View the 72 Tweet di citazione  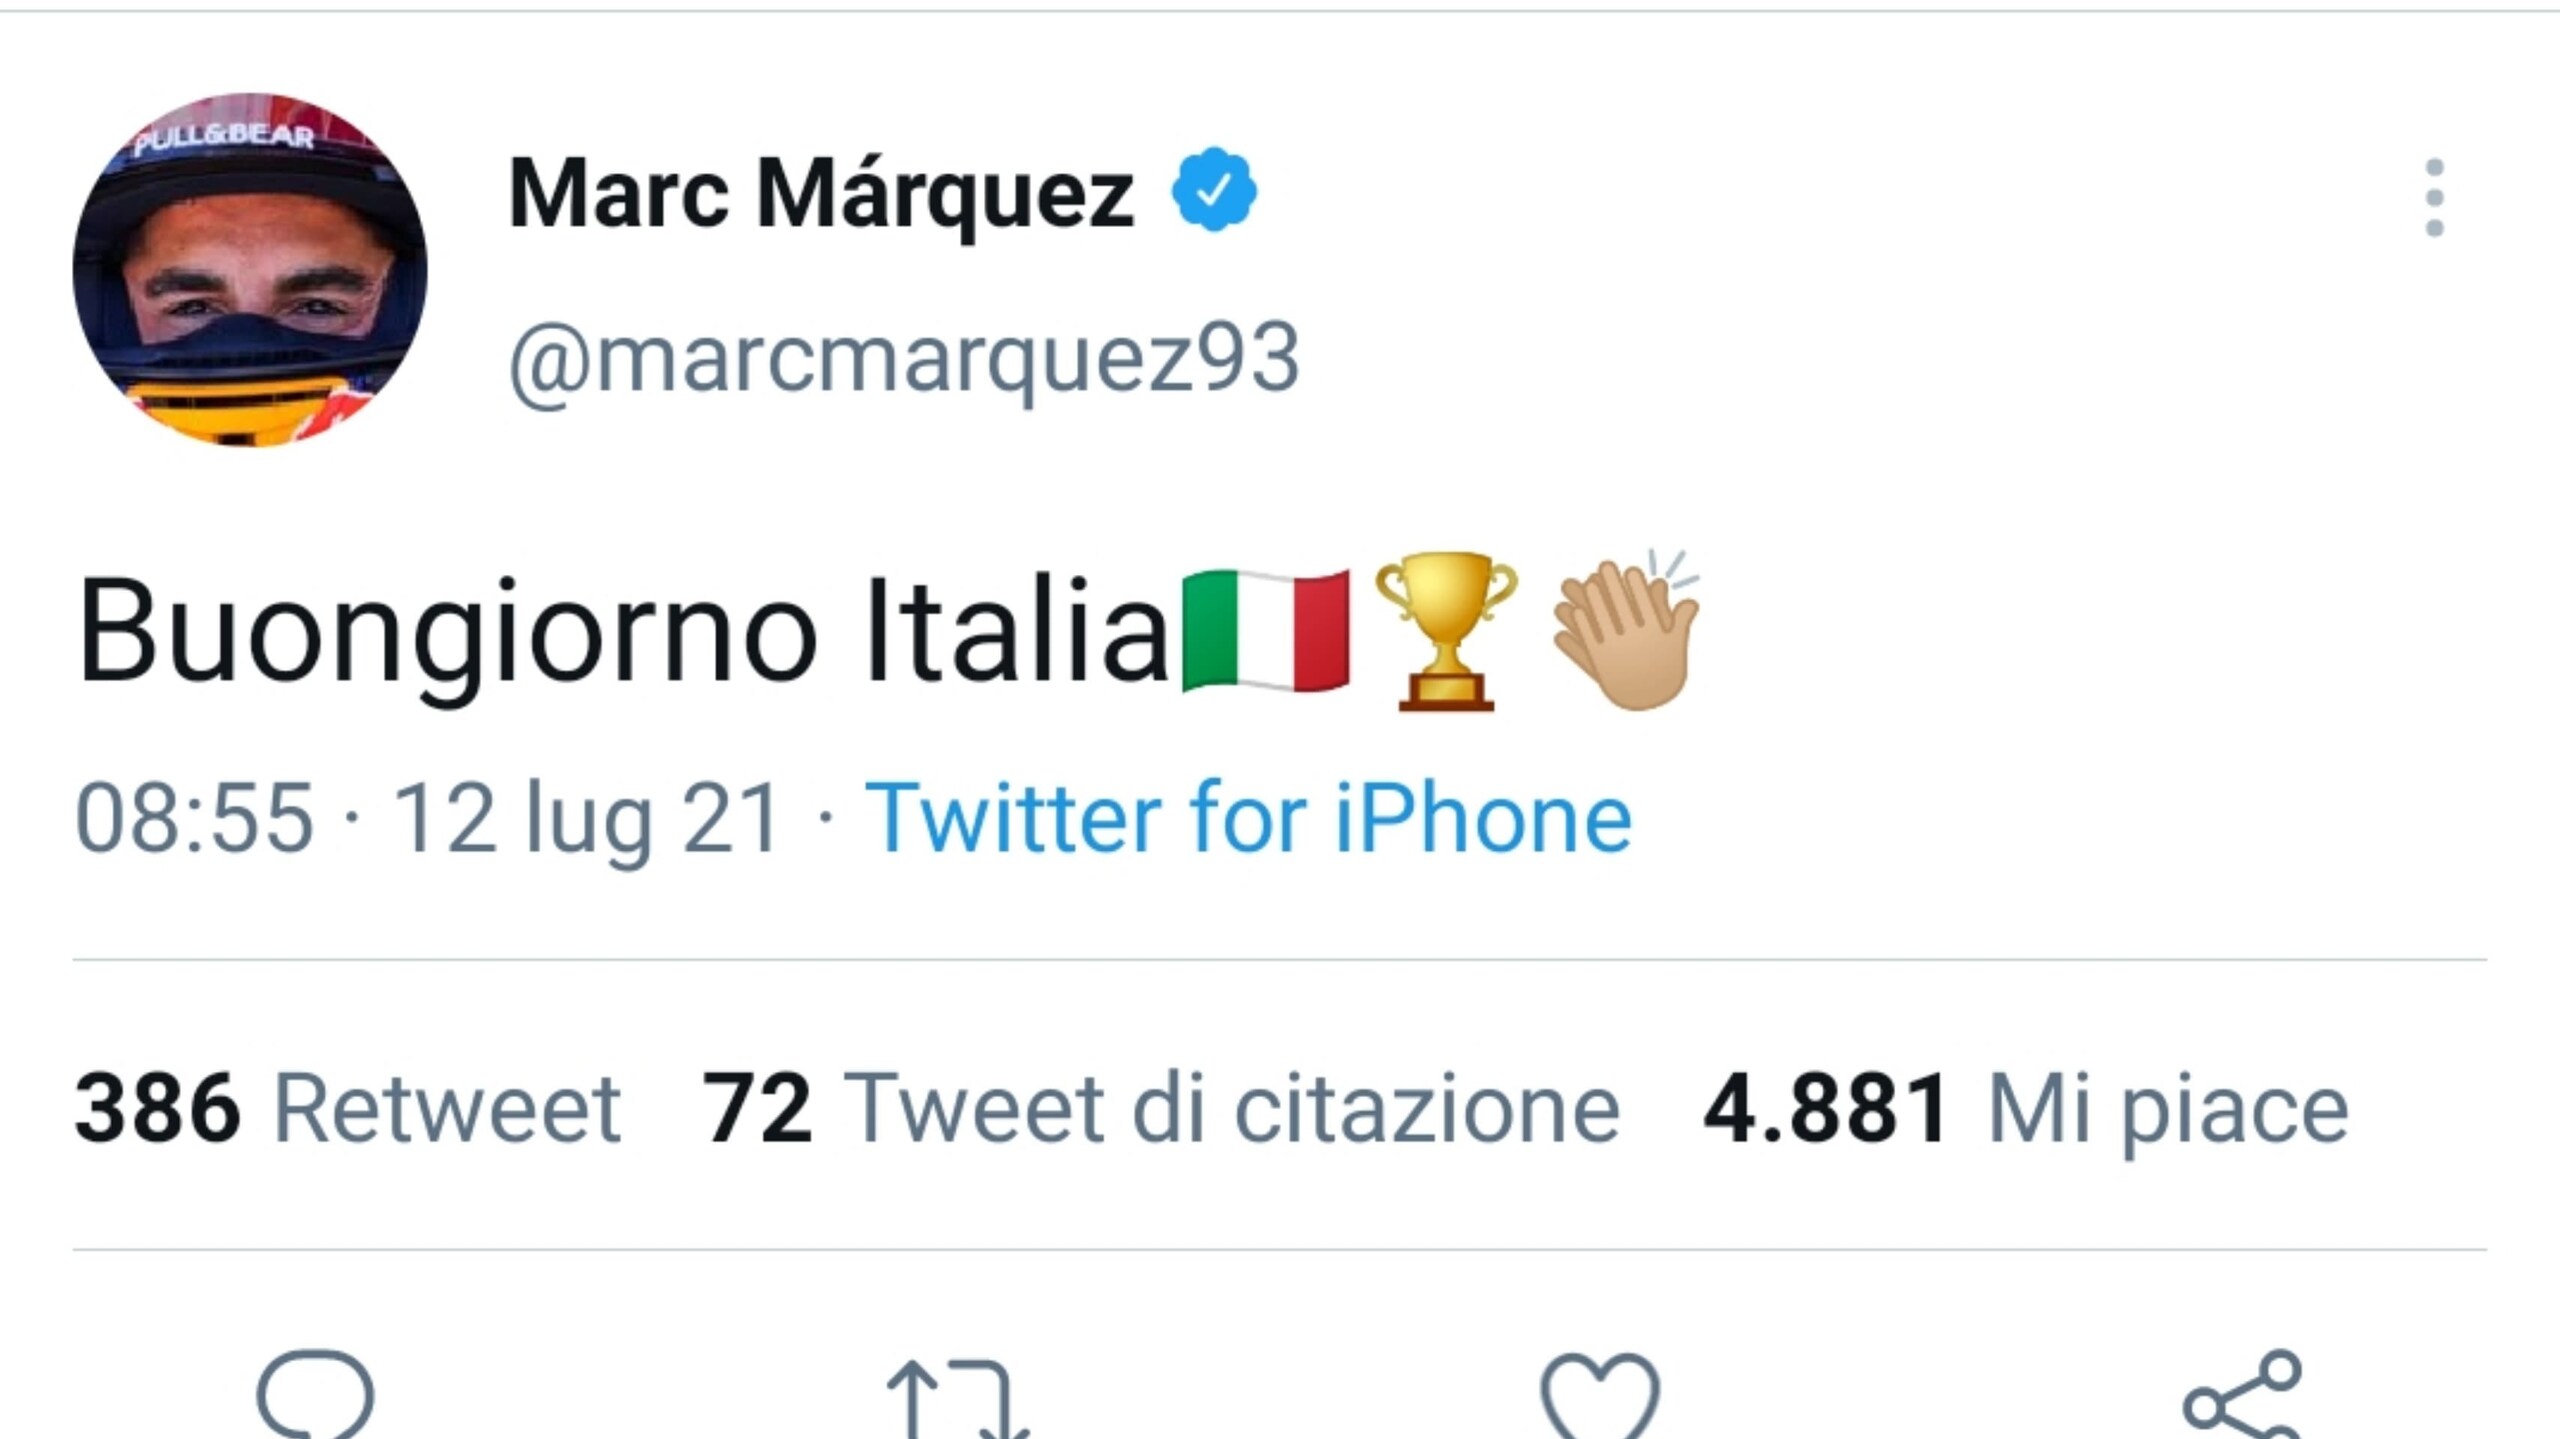coord(1160,1107)
